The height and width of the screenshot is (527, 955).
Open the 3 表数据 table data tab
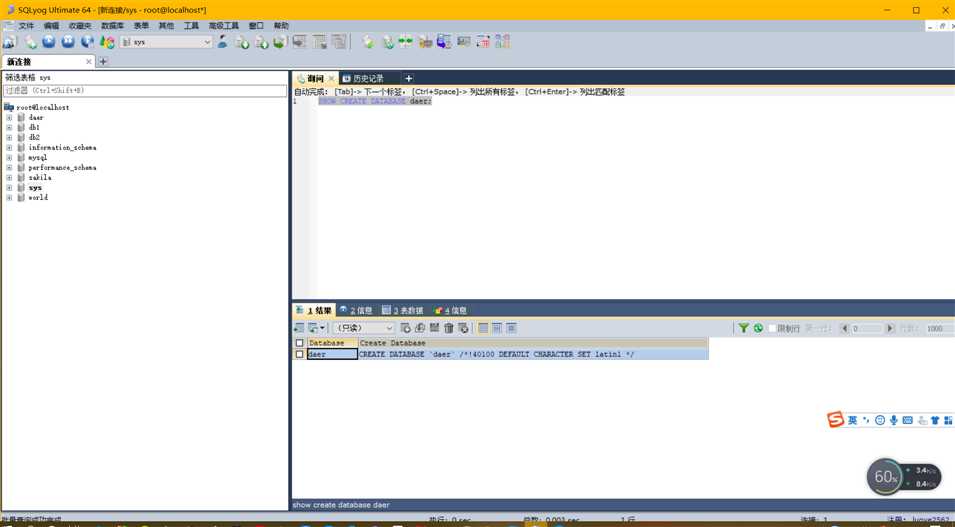[x=403, y=310]
